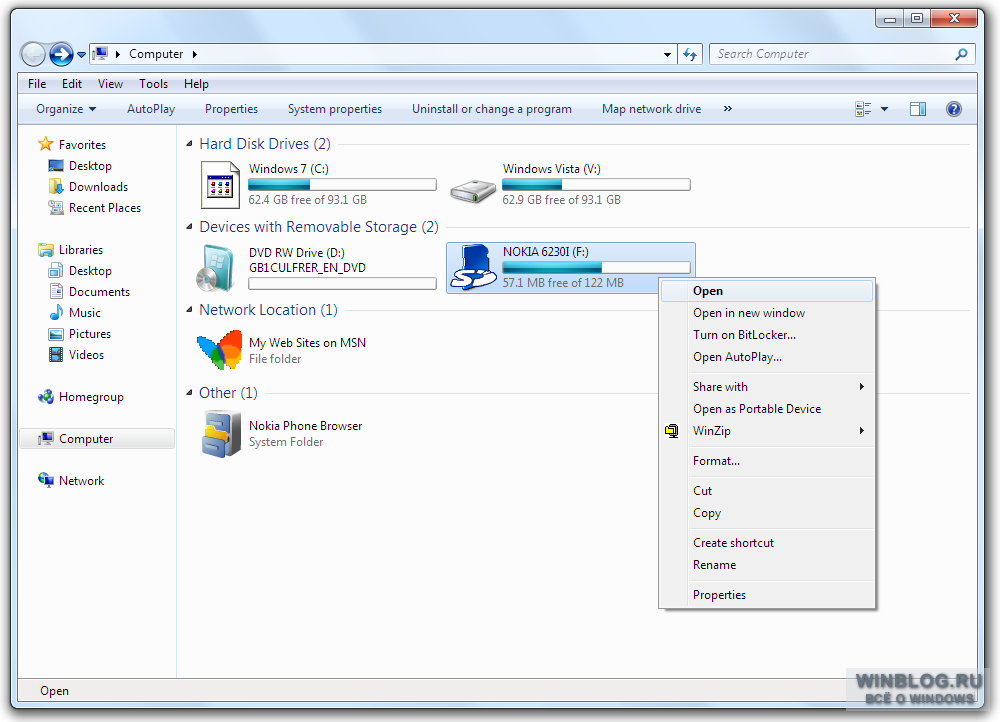1000x722 pixels.
Task: Click the Back navigation arrow button
Action: coord(33,54)
